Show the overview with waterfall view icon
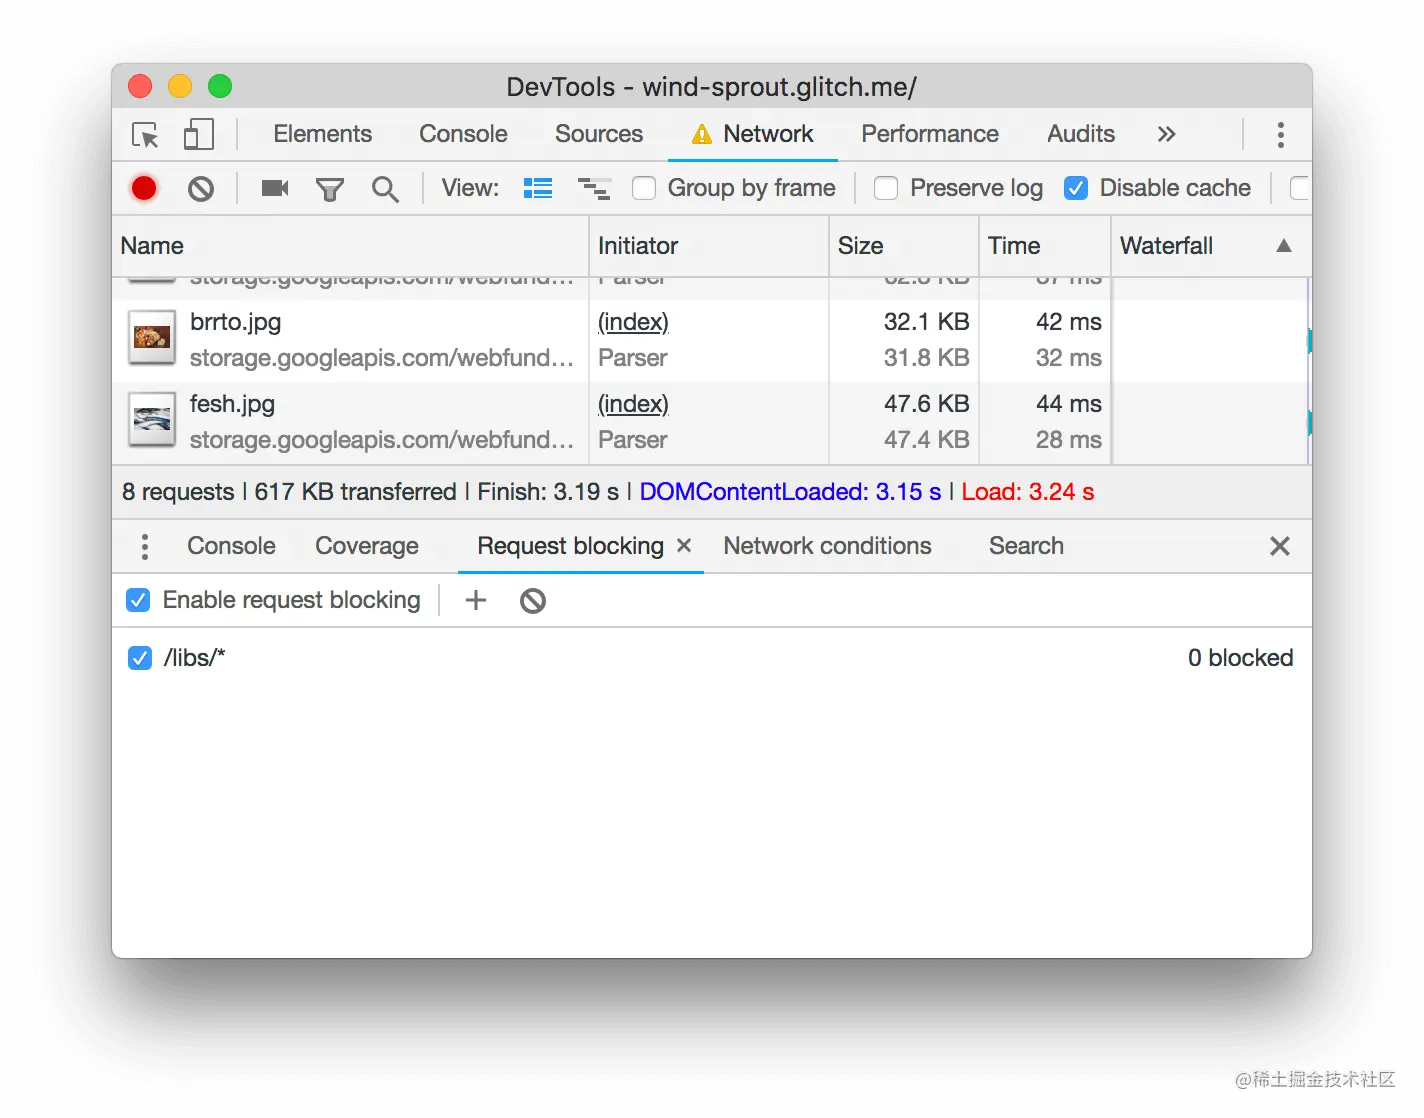Image resolution: width=1424 pixels, height=1118 pixels. click(594, 188)
